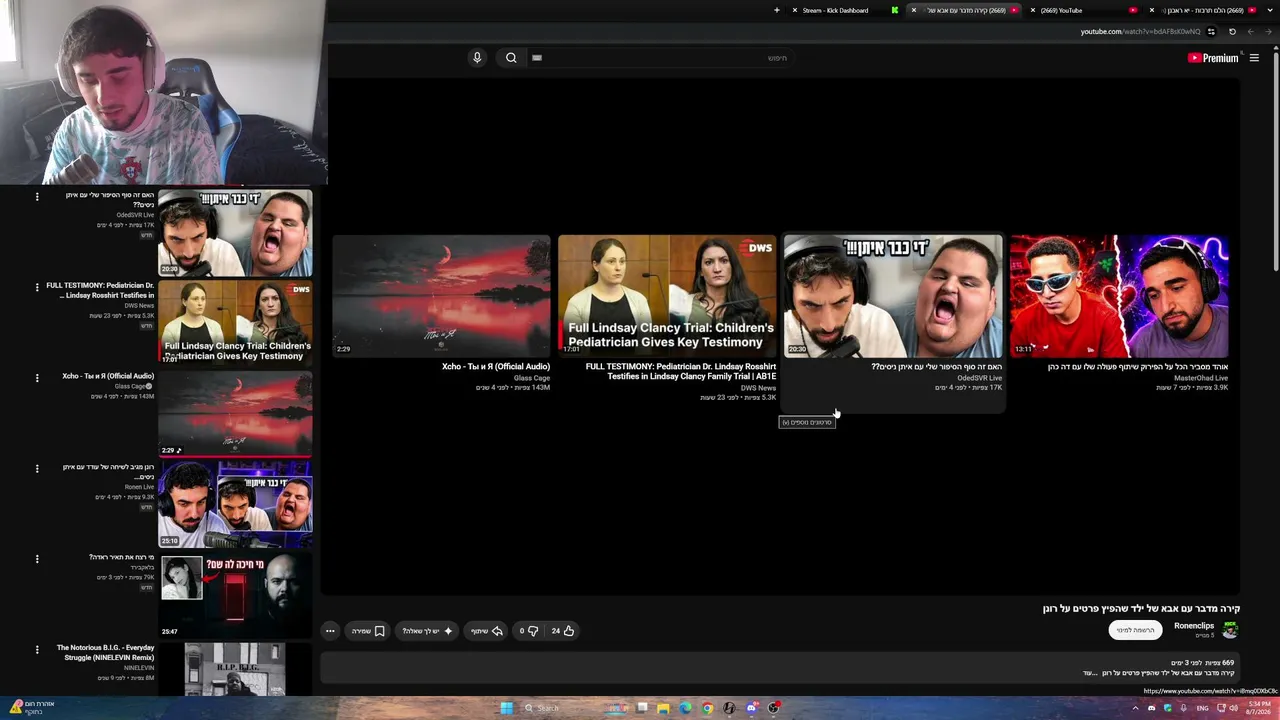Click the microphone voice search icon
Viewport: 1280px width, 720px height.
coord(477,58)
